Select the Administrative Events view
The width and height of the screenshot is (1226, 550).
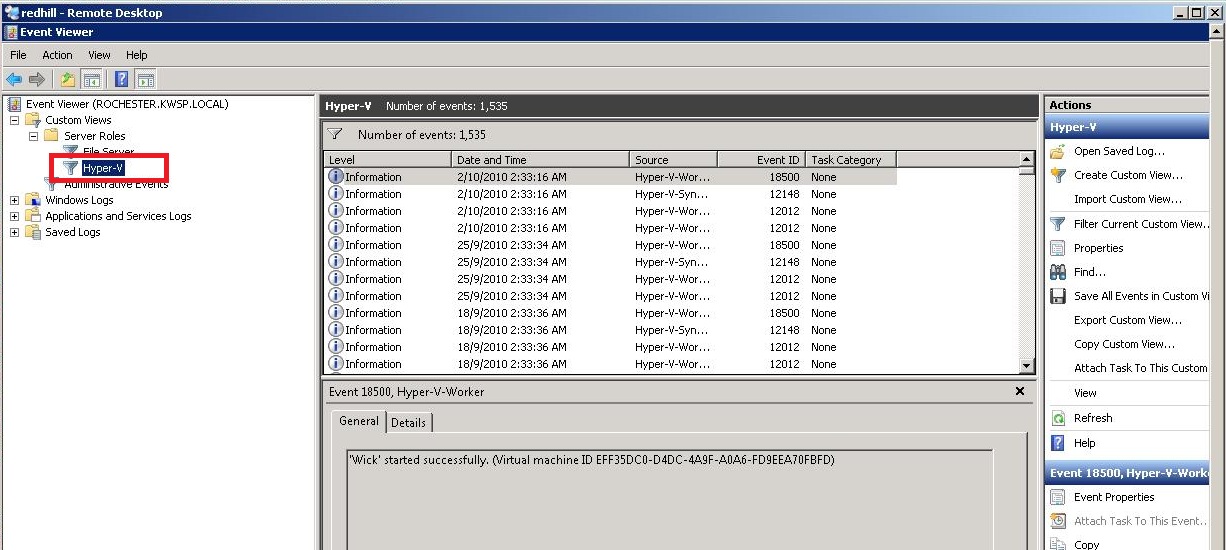tap(116, 184)
